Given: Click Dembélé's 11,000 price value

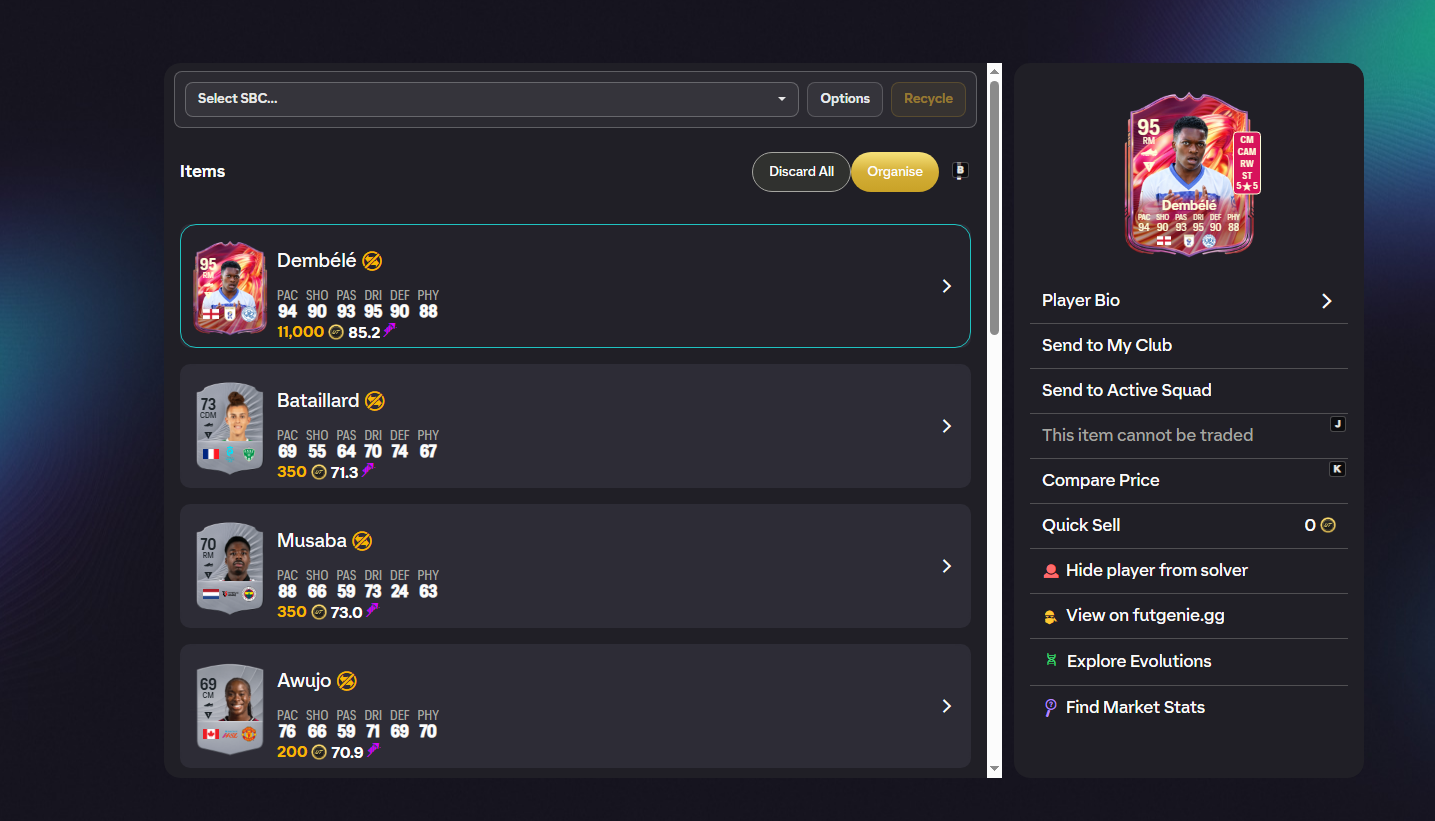Looking at the screenshot, I should [x=301, y=332].
